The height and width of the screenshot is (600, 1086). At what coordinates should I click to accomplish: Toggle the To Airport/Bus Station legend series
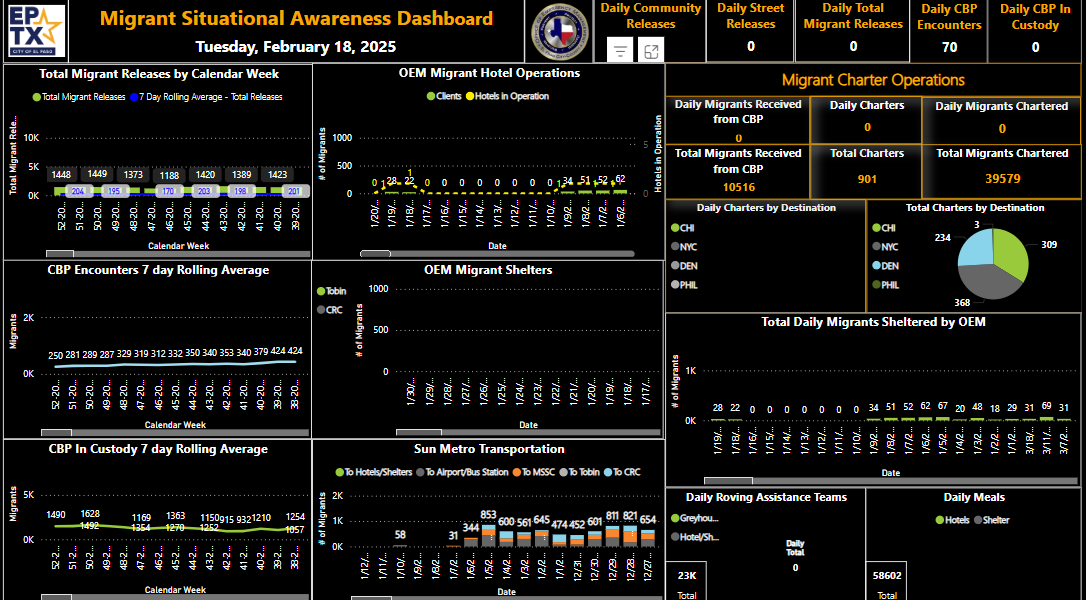(x=420, y=472)
